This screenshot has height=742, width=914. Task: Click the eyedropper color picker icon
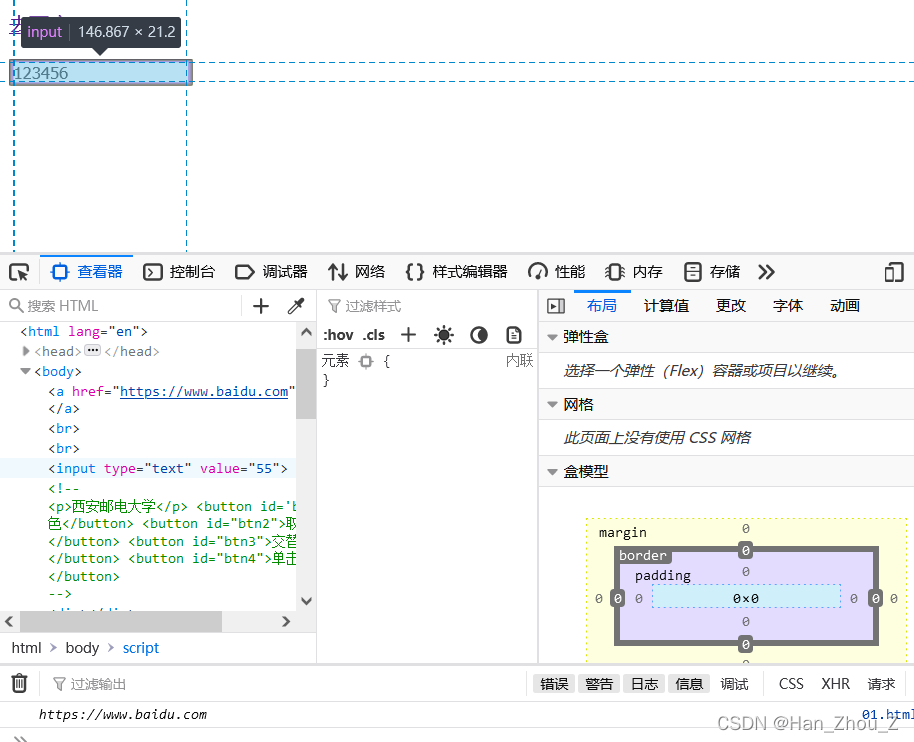[296, 306]
